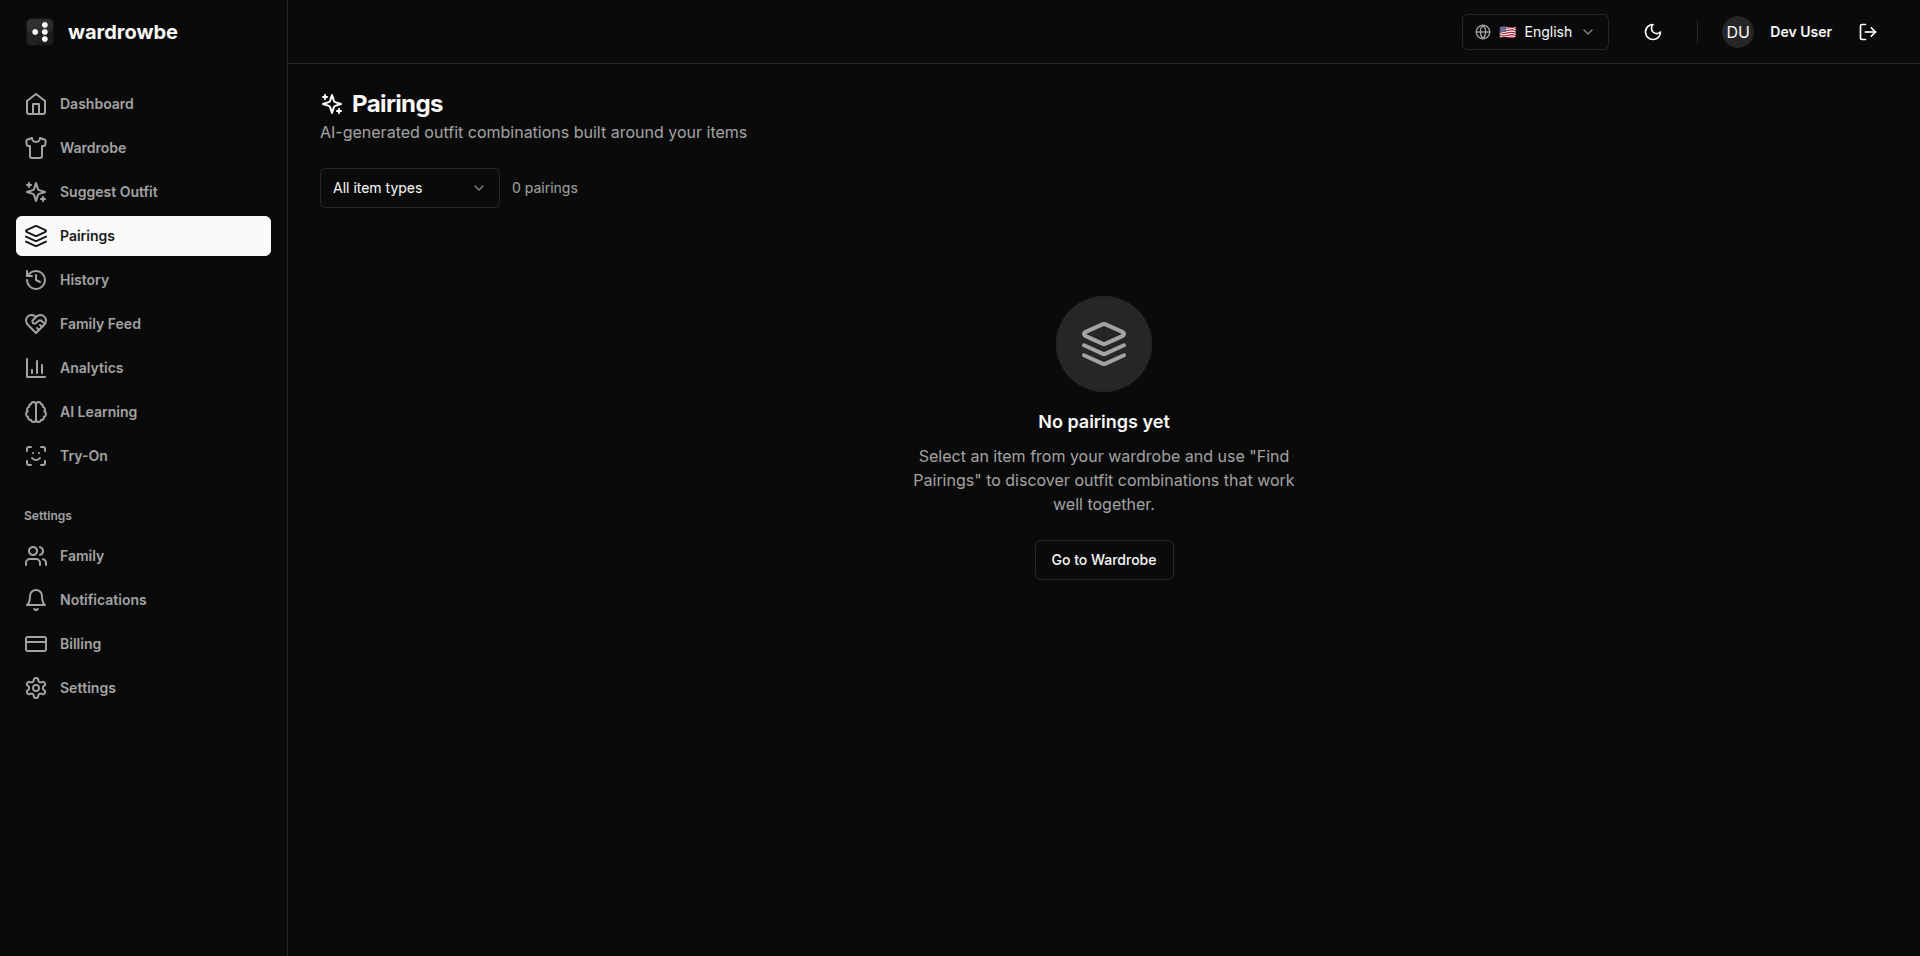Image resolution: width=1920 pixels, height=956 pixels.
Task: Click the Dev User profile name
Action: (1800, 32)
